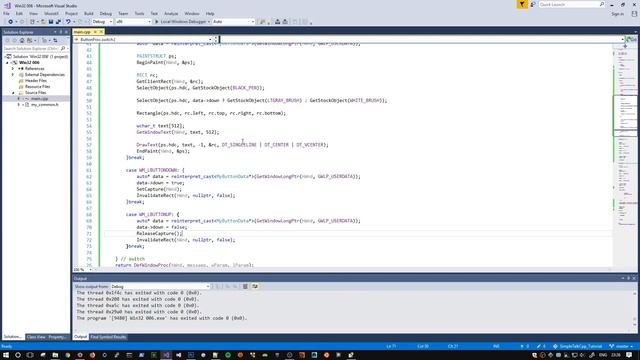The height and width of the screenshot is (360, 640).
Task: Expand the my_common.h file node
Action: [18, 104]
